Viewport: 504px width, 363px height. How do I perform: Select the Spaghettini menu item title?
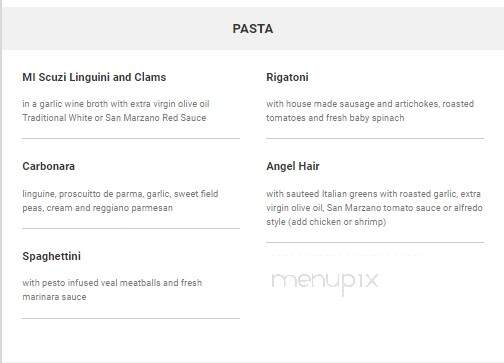click(51, 256)
